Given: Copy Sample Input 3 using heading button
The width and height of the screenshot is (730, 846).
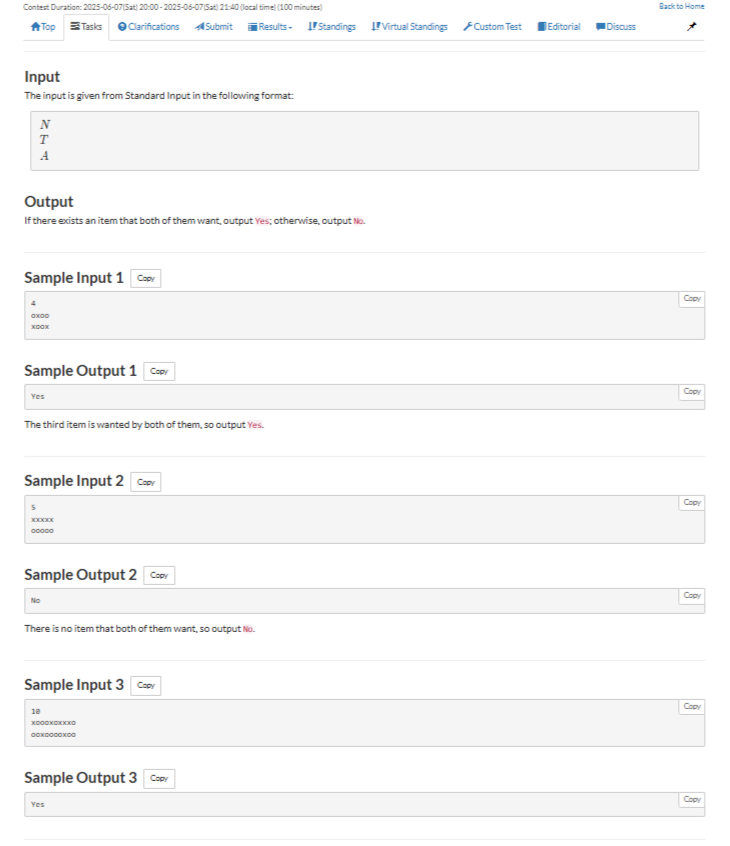Looking at the screenshot, I should [146, 686].
